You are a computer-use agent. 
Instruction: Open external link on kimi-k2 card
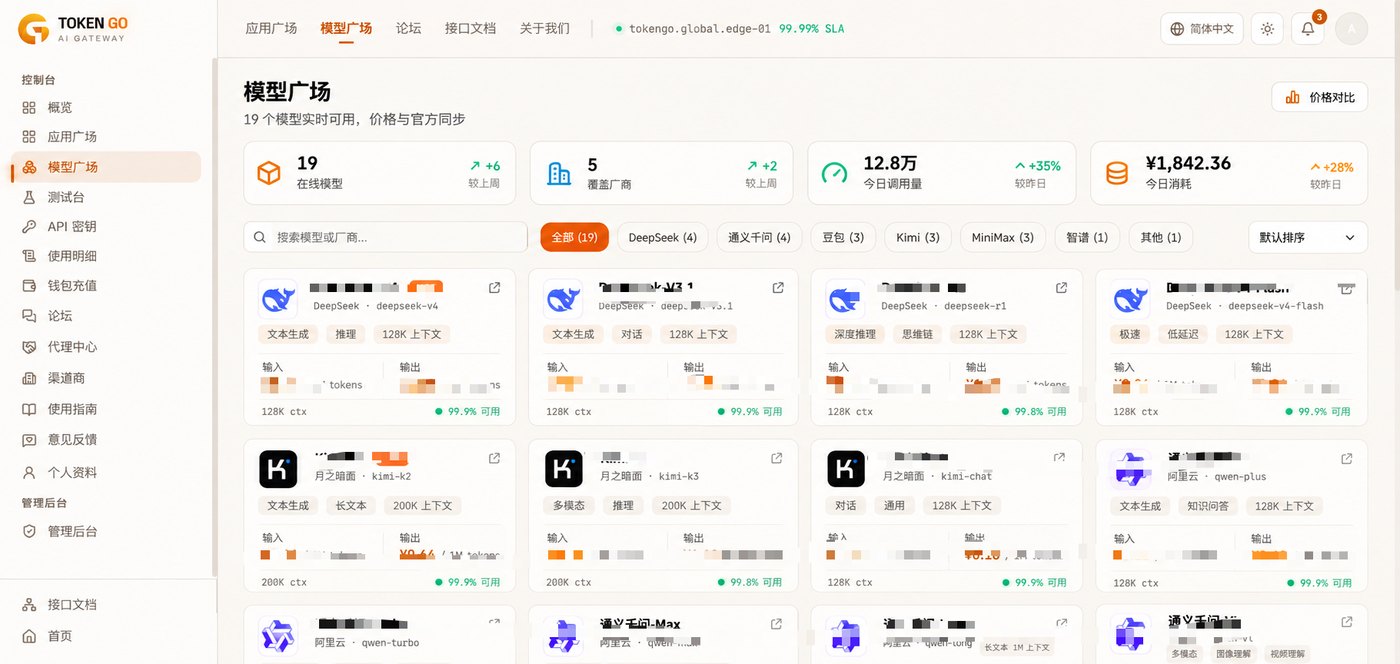494,458
